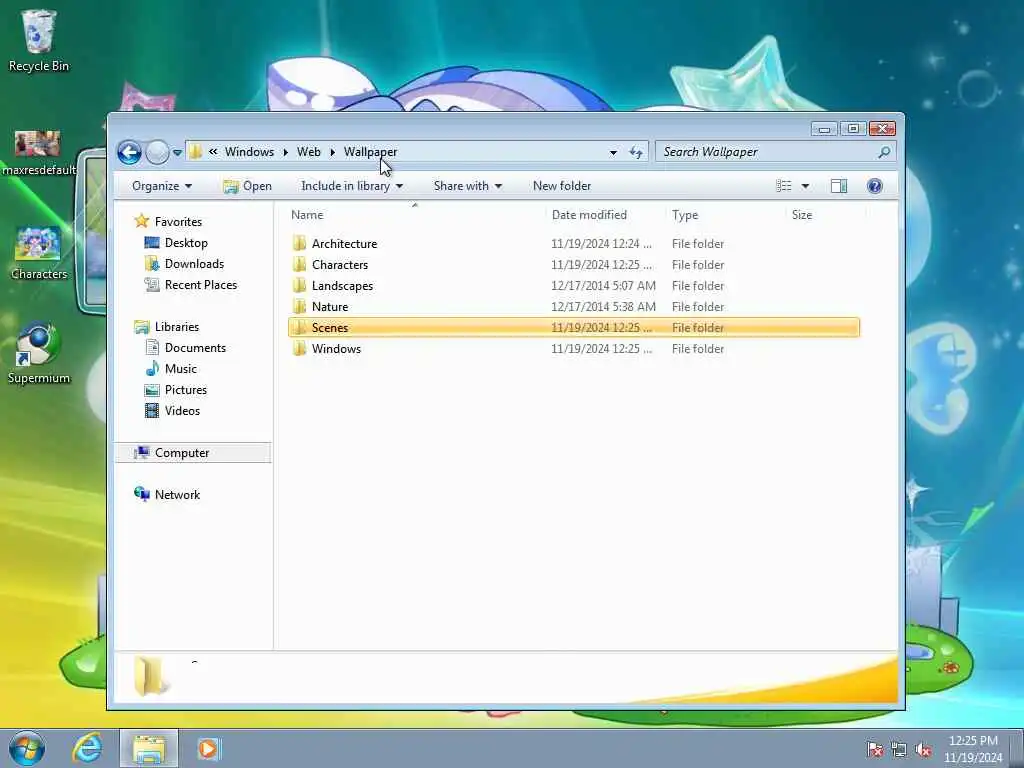The height and width of the screenshot is (768, 1024).
Task: Open Help with the question mark icon
Action: [874, 186]
